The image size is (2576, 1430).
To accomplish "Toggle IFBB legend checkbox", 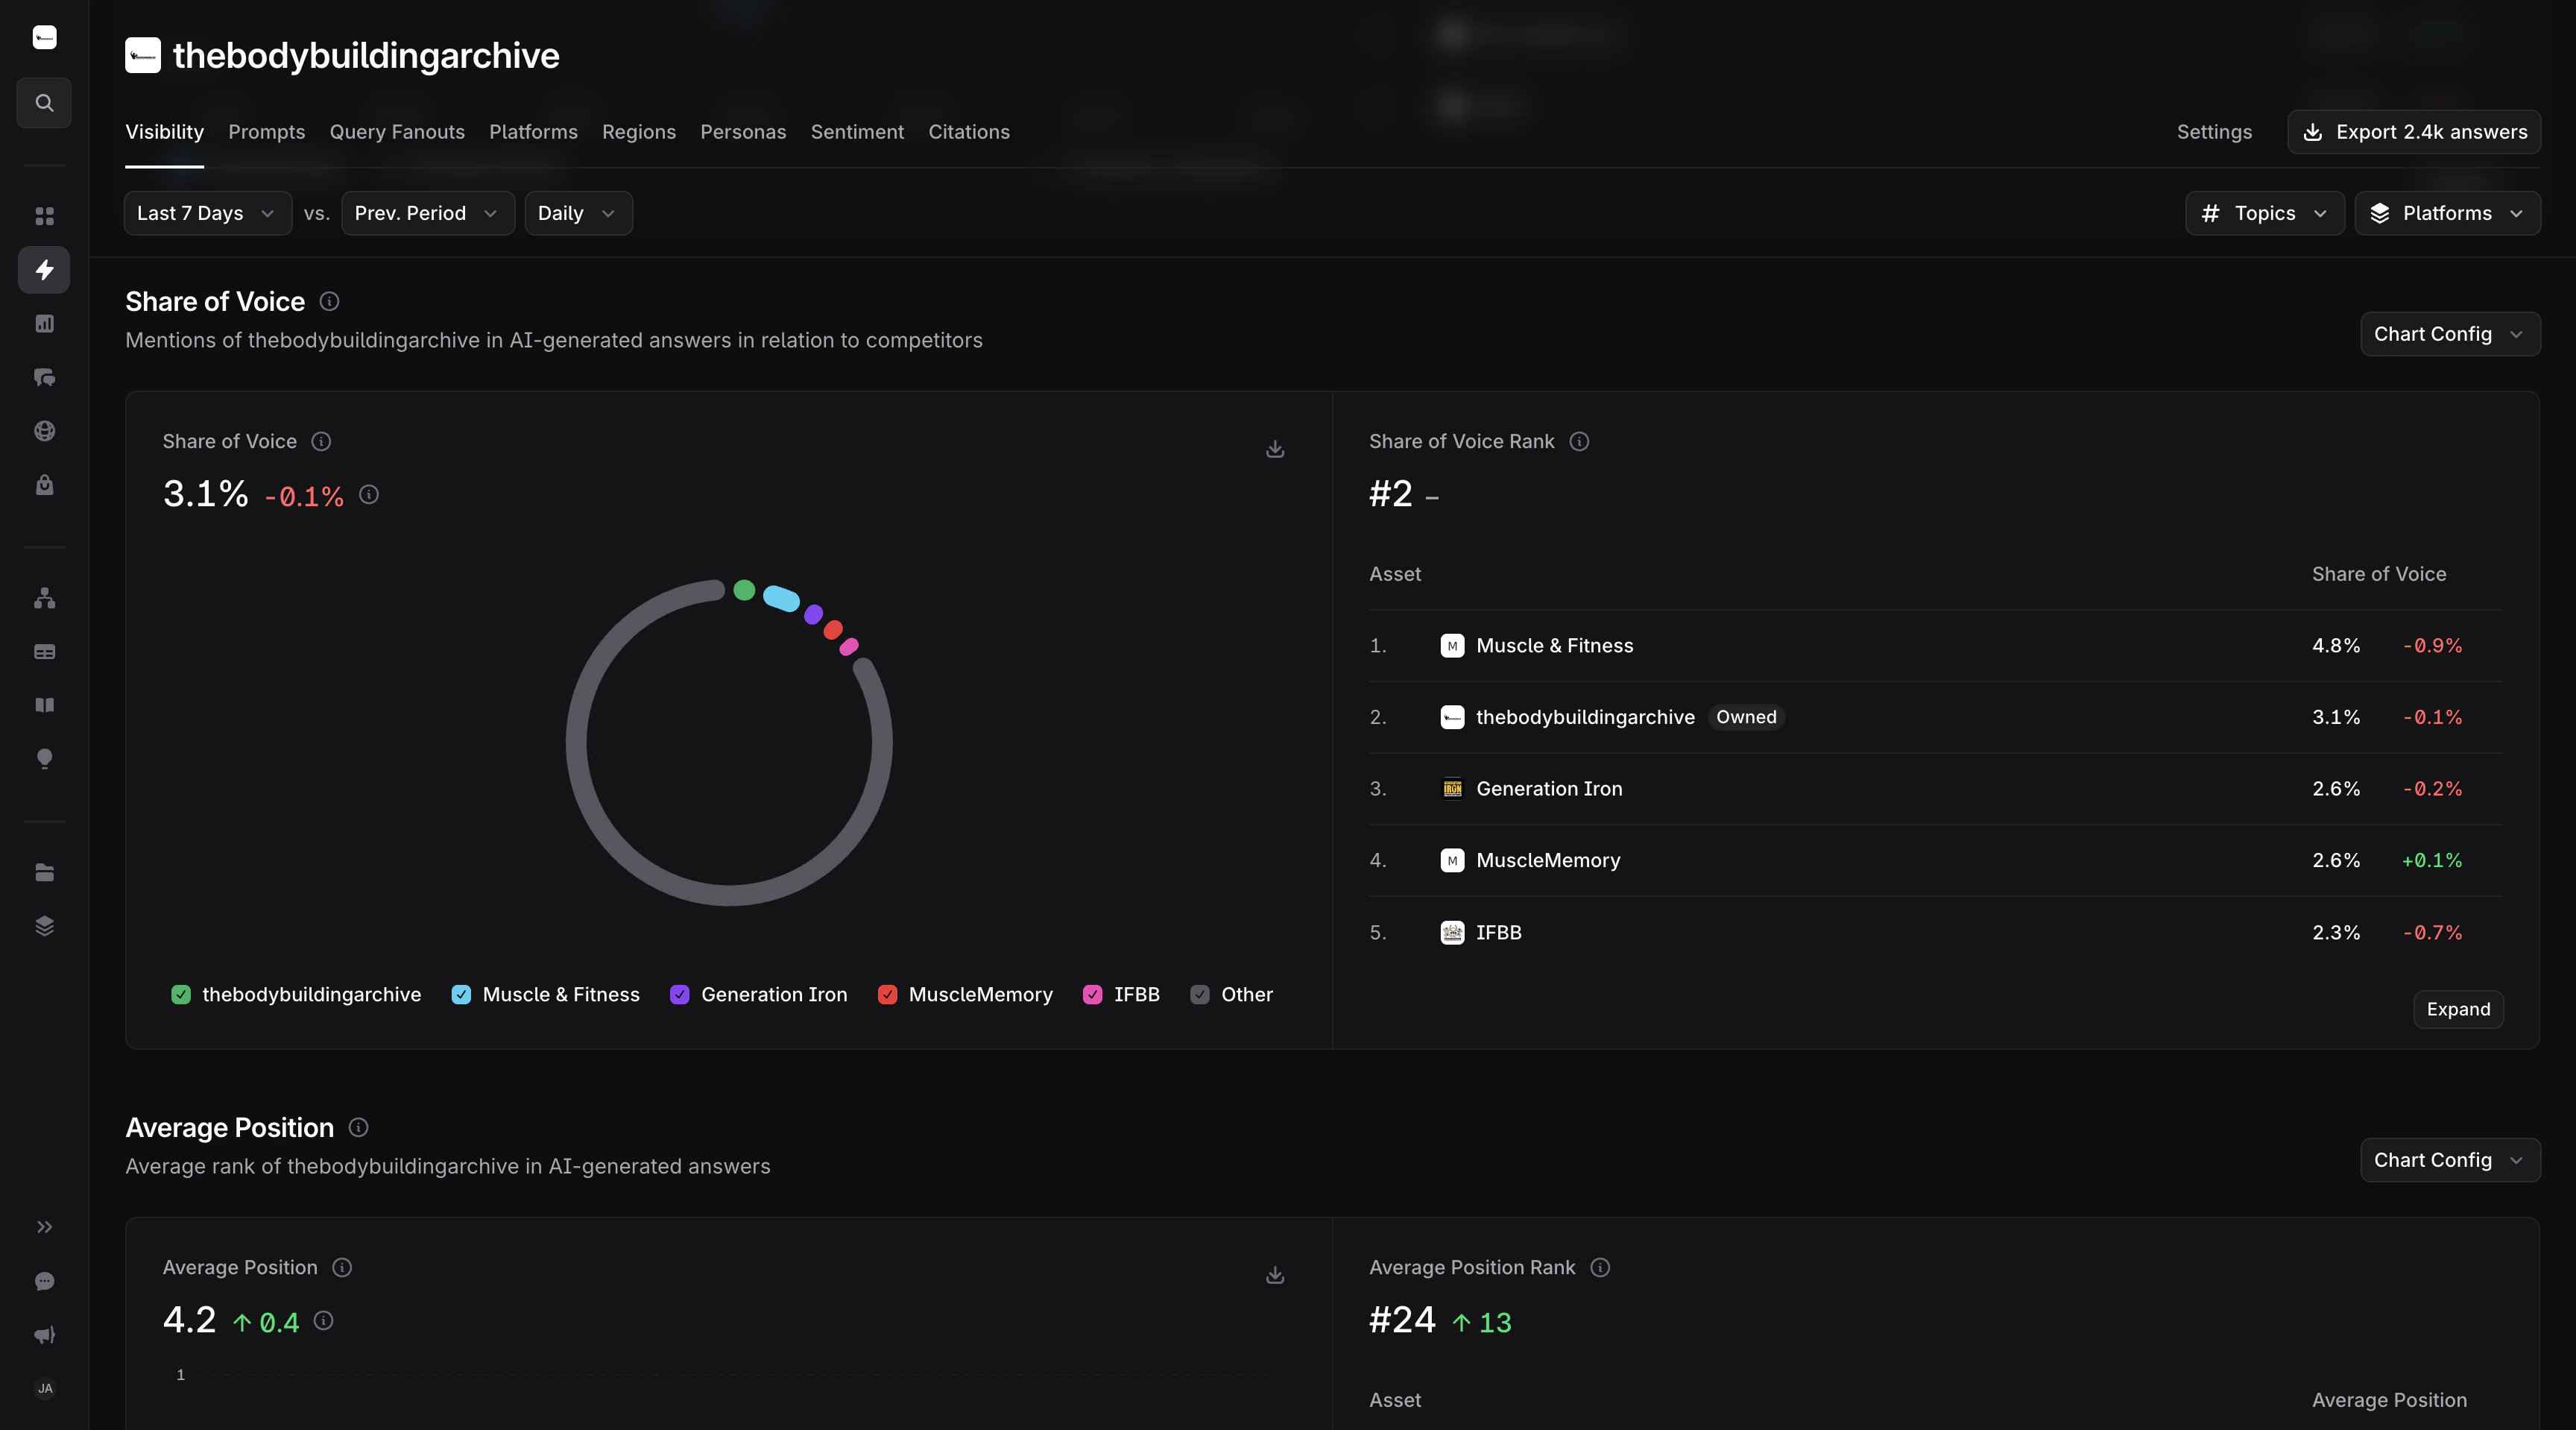I will [x=1093, y=995].
